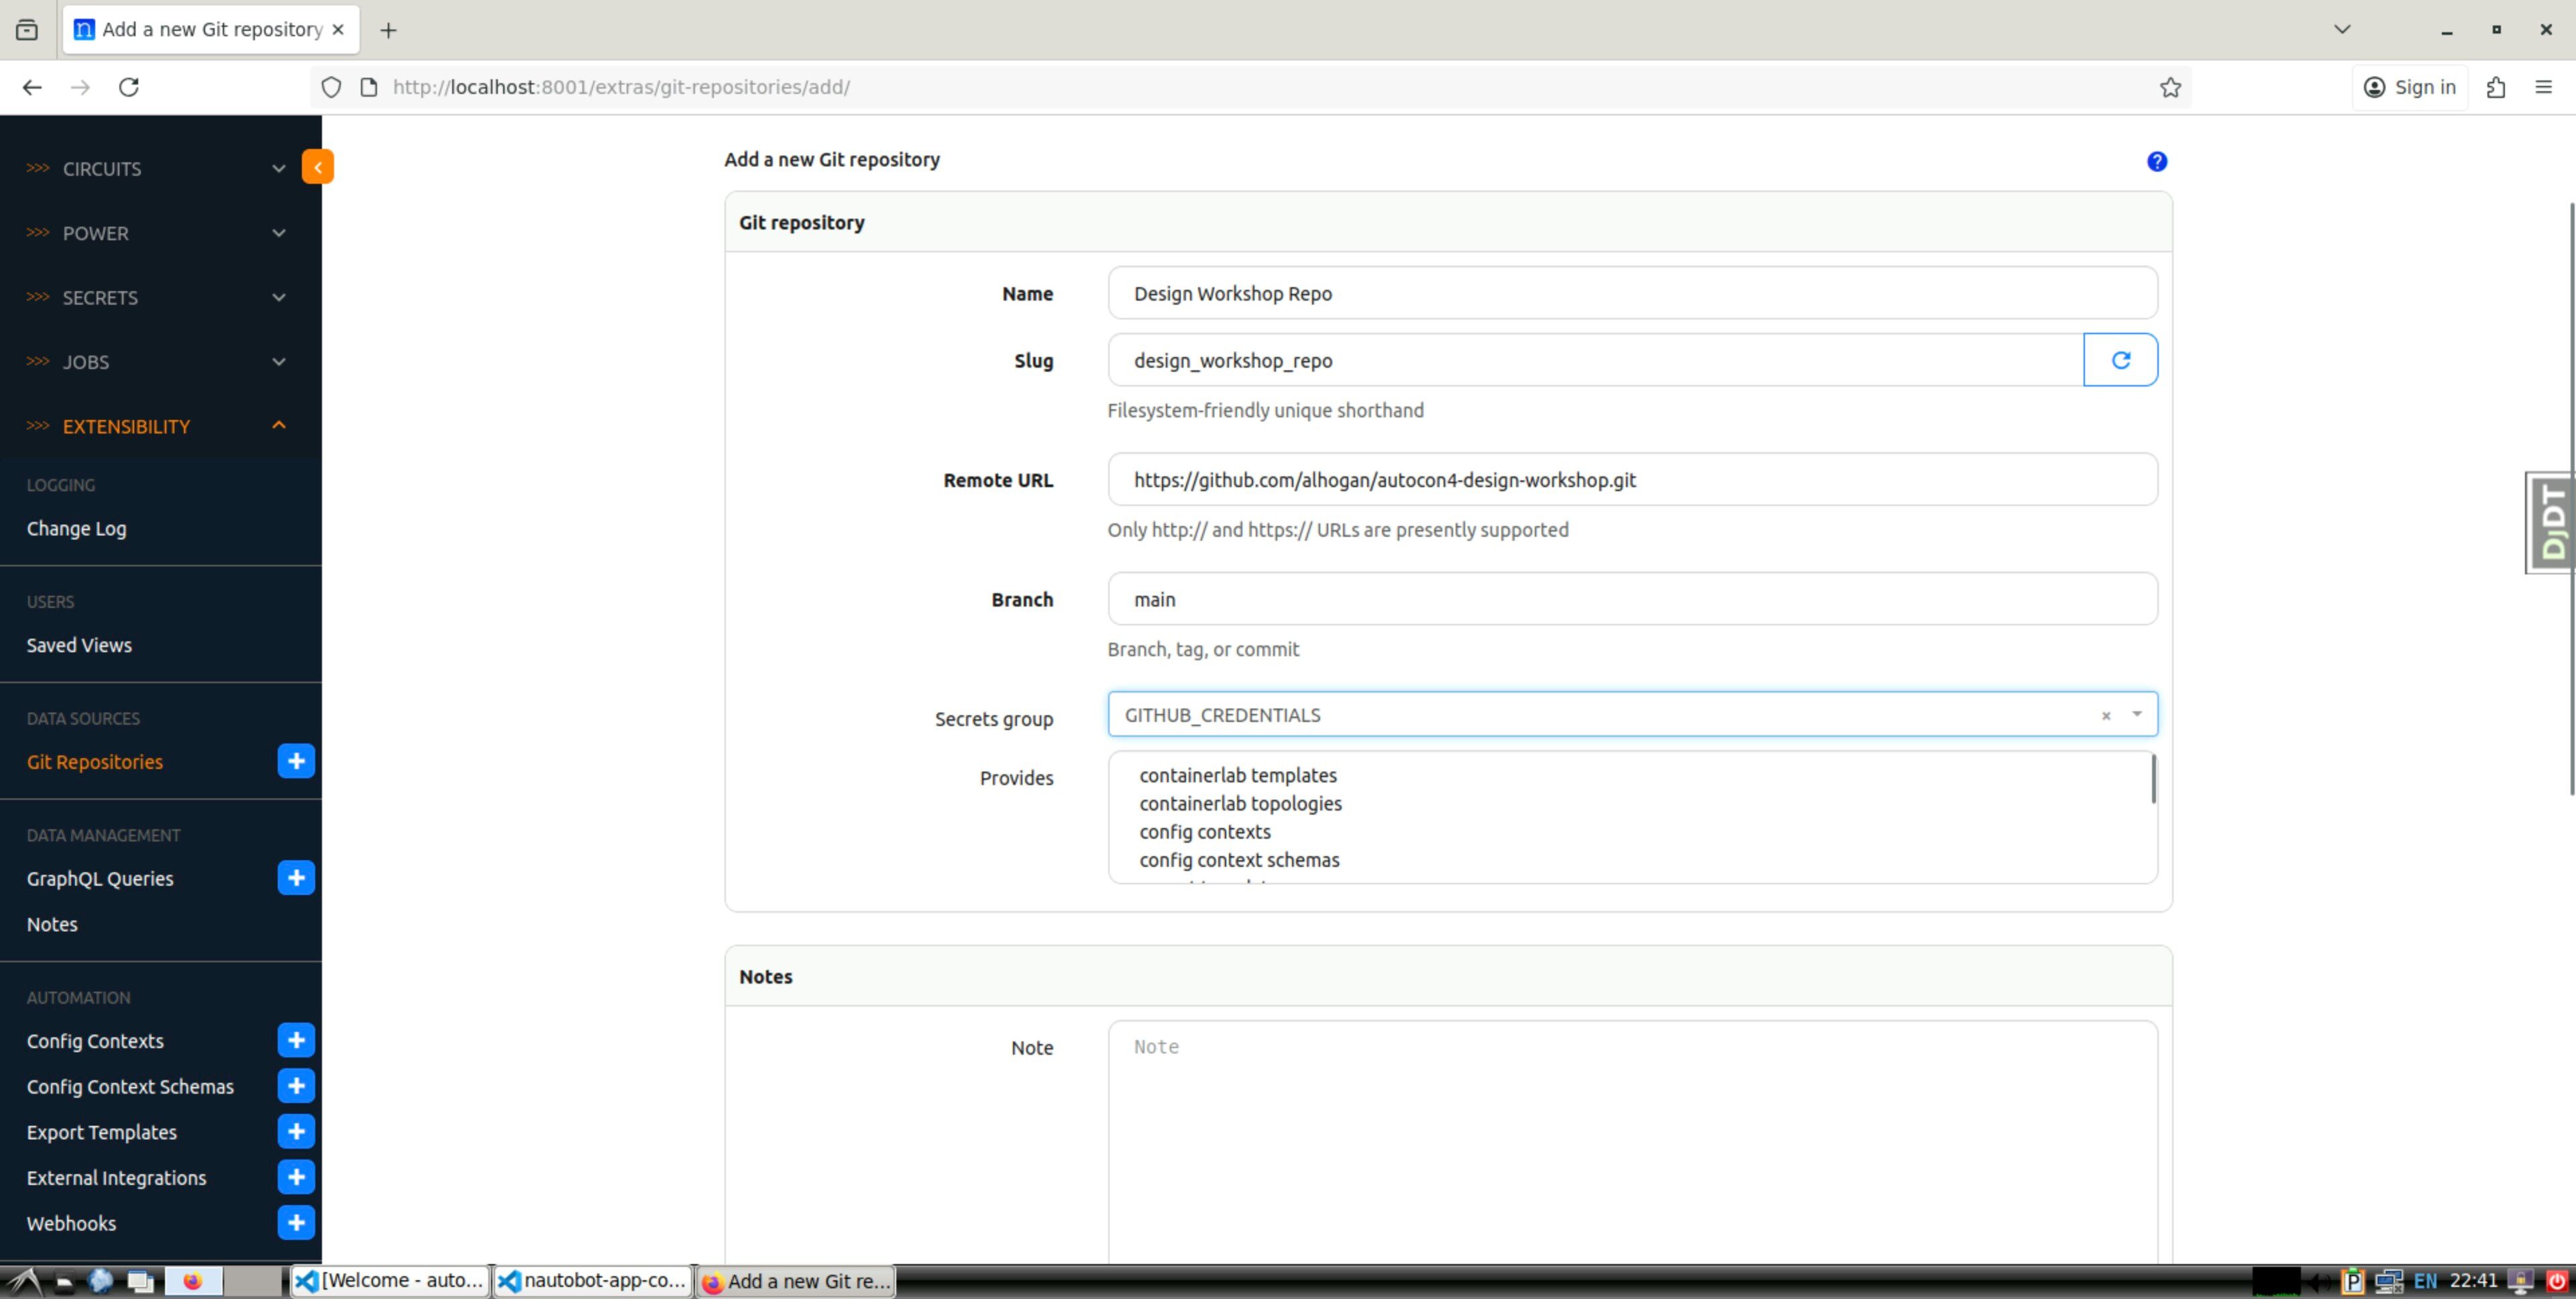Image resolution: width=2576 pixels, height=1299 pixels.
Task: Select config contexts in the Provides list
Action: (x=1204, y=832)
